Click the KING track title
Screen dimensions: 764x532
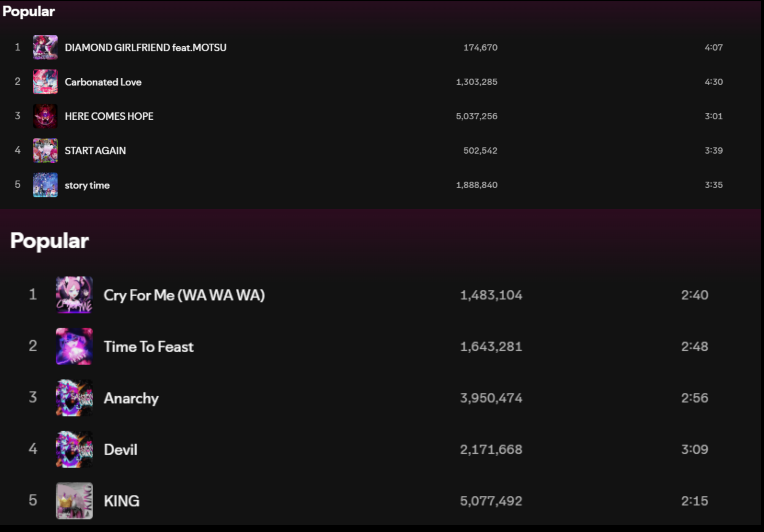[122, 501]
